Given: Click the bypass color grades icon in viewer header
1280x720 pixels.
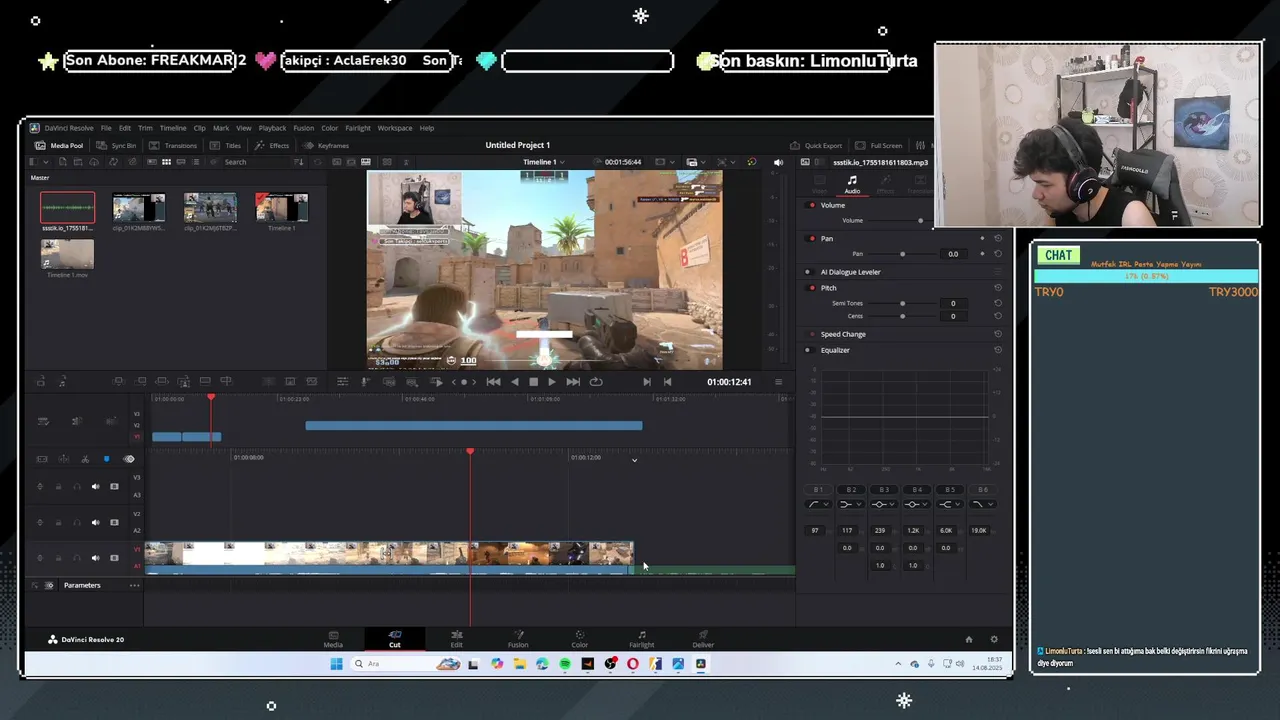Looking at the screenshot, I should pos(752,162).
